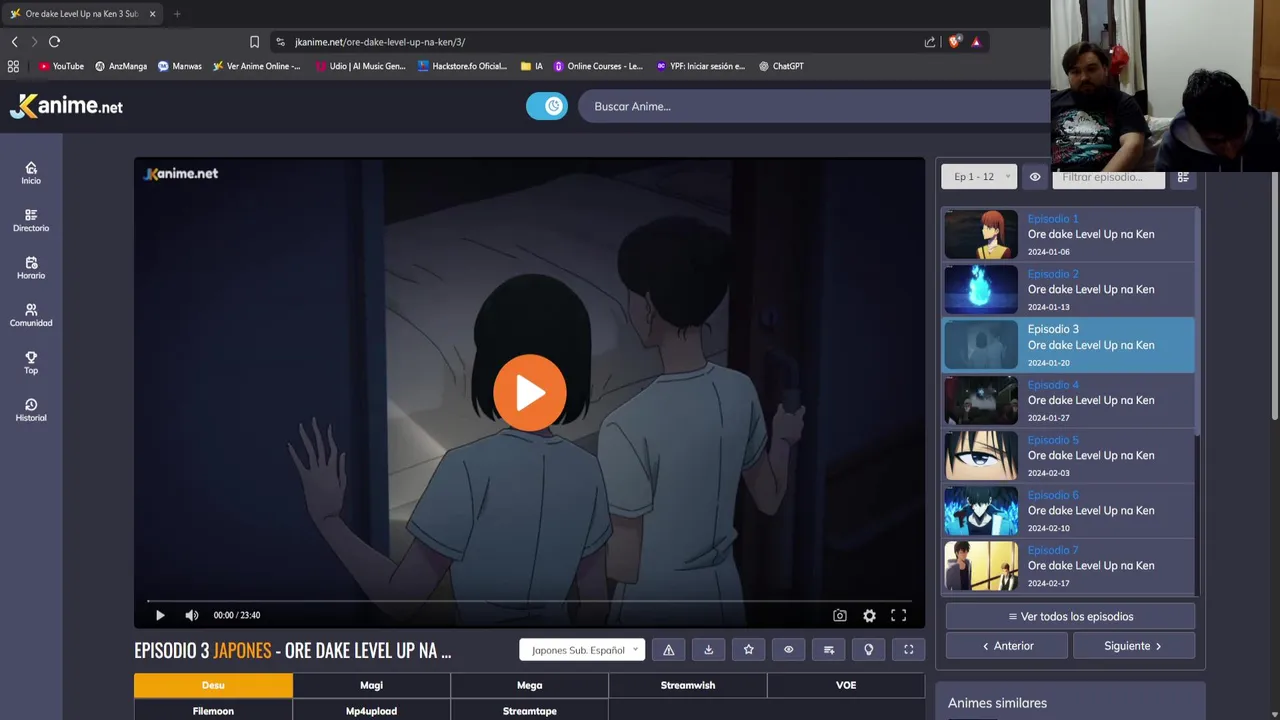The height and width of the screenshot is (720, 1280).
Task: Open Episodio 2 in the episode list
Action: coord(1069,289)
